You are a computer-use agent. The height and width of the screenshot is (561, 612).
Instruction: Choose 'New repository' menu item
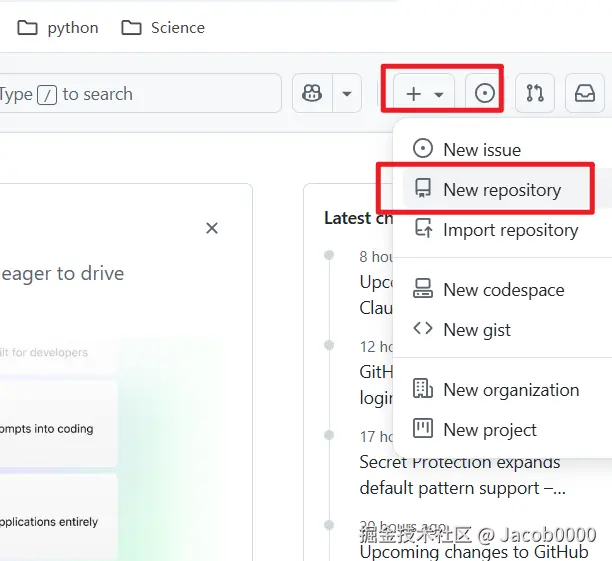(507, 189)
